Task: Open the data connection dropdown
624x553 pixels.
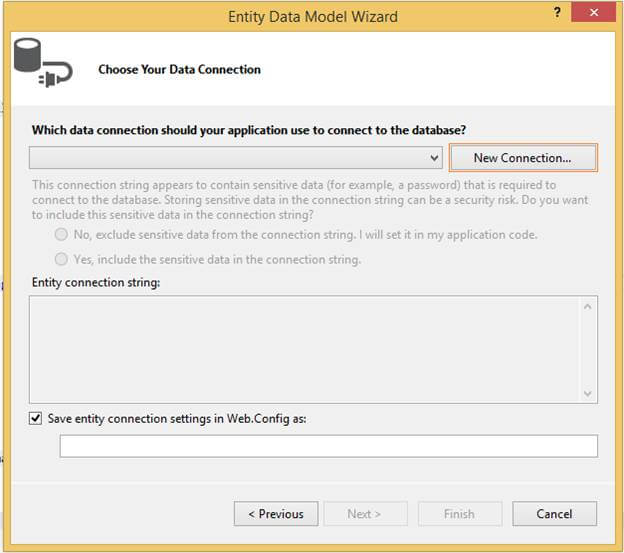Action: (x=434, y=158)
